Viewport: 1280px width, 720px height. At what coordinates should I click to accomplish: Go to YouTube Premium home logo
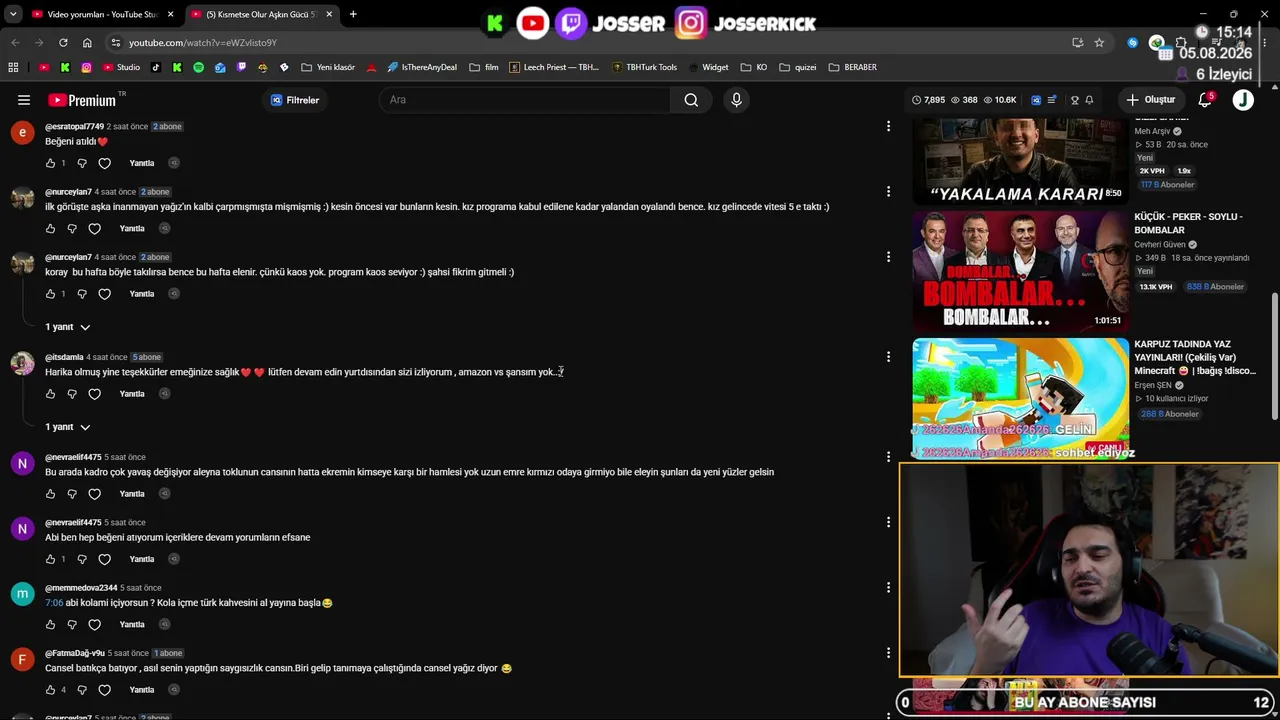[x=82, y=100]
